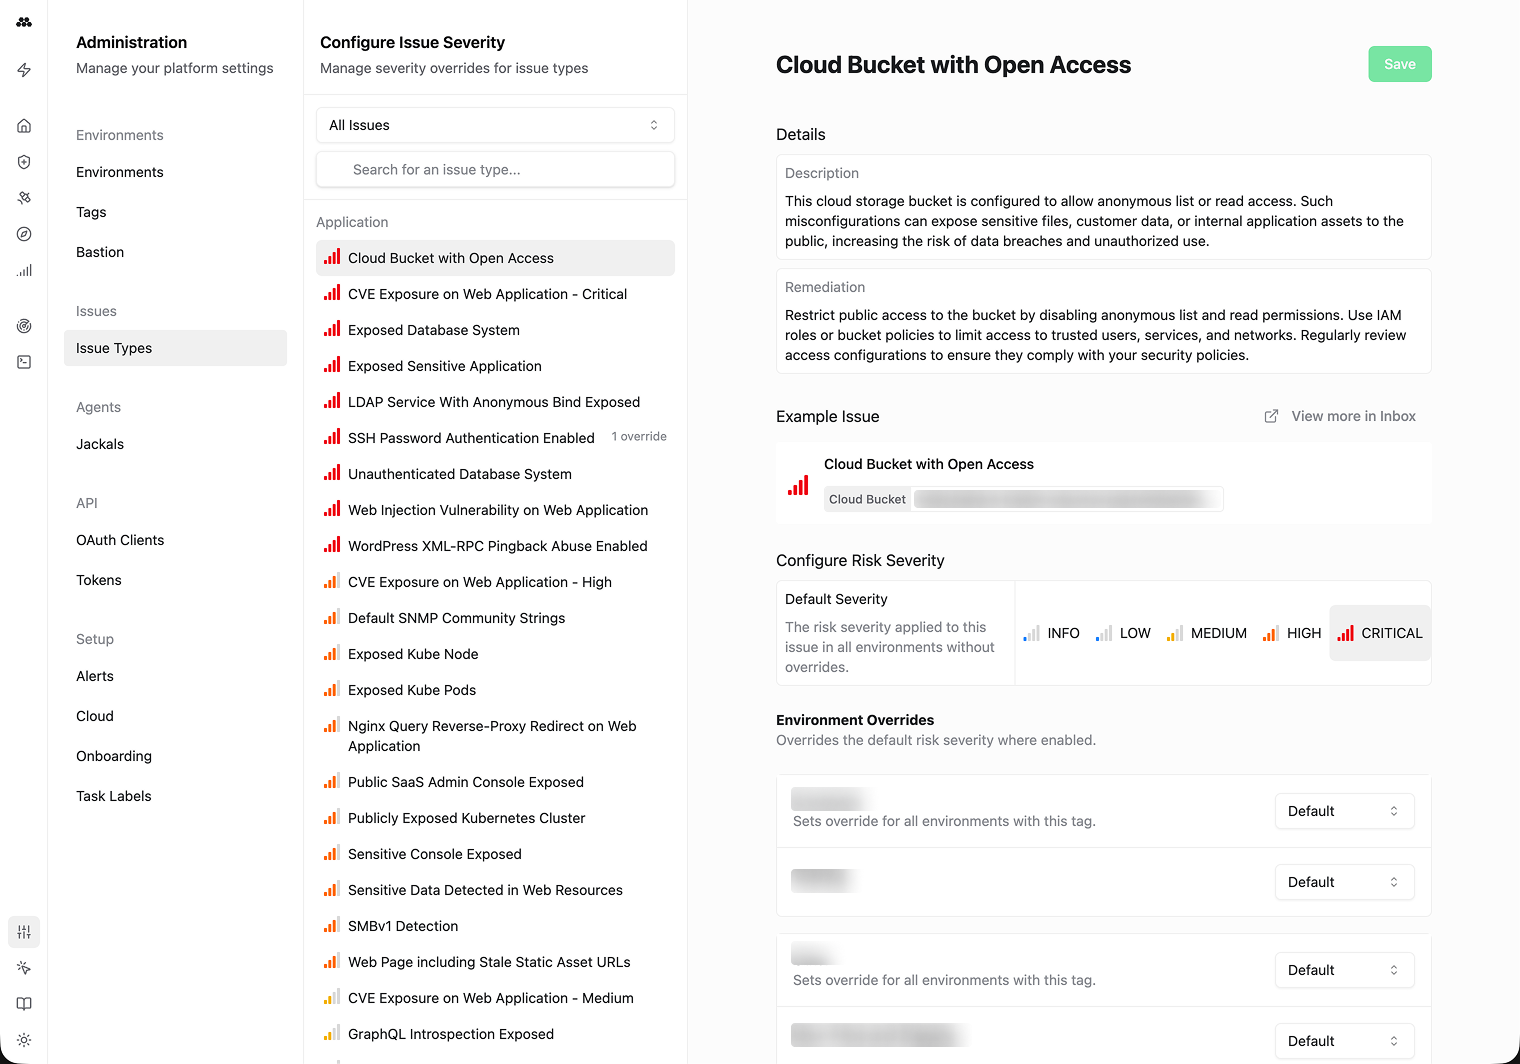The height and width of the screenshot is (1064, 1520).
Task: Open the shield security icon
Action: [x=24, y=162]
